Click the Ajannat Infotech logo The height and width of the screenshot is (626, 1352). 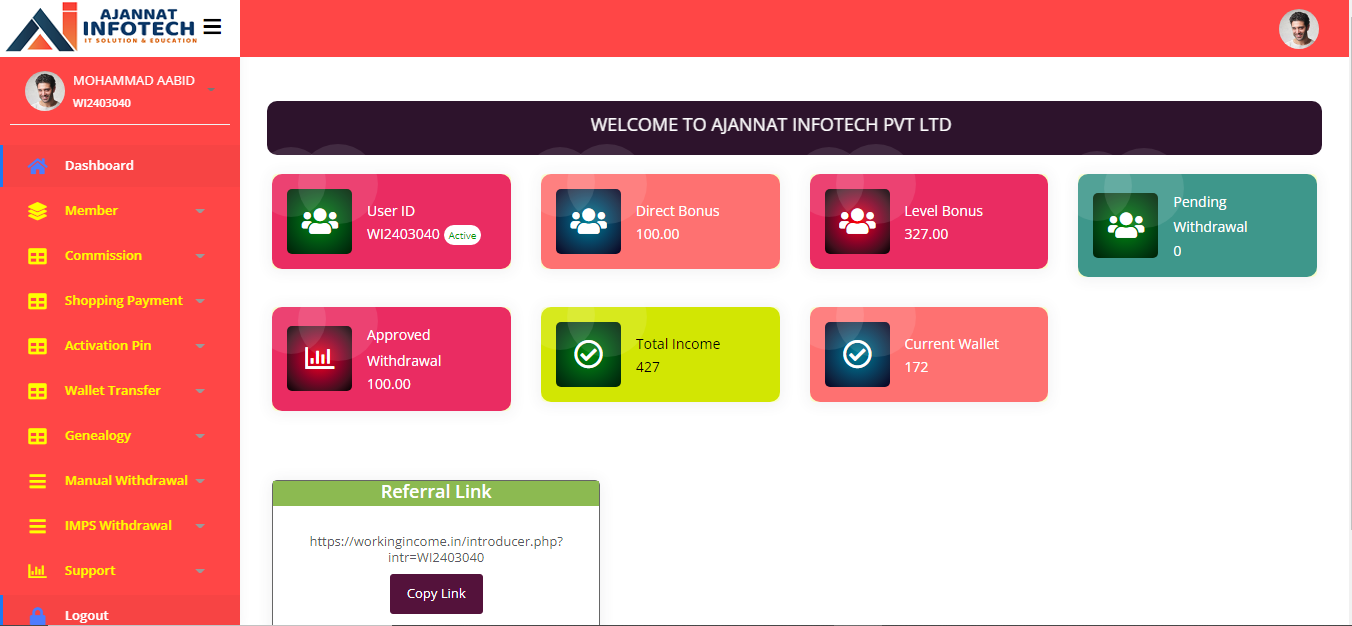pos(100,28)
